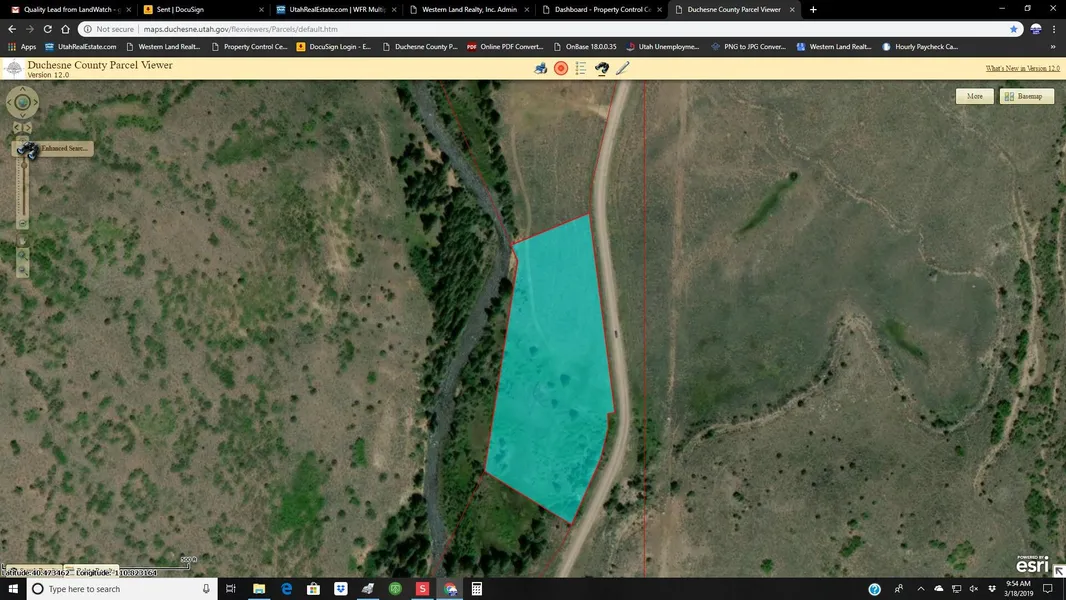The image size is (1066, 600).
Task: Open the legend list icon
Action: click(x=581, y=68)
